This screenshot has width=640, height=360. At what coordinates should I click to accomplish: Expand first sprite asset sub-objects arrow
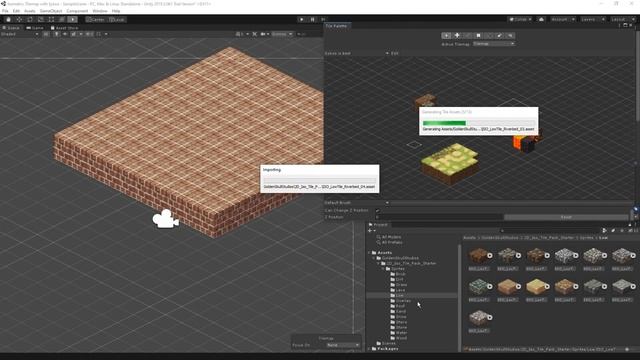tap(490, 256)
